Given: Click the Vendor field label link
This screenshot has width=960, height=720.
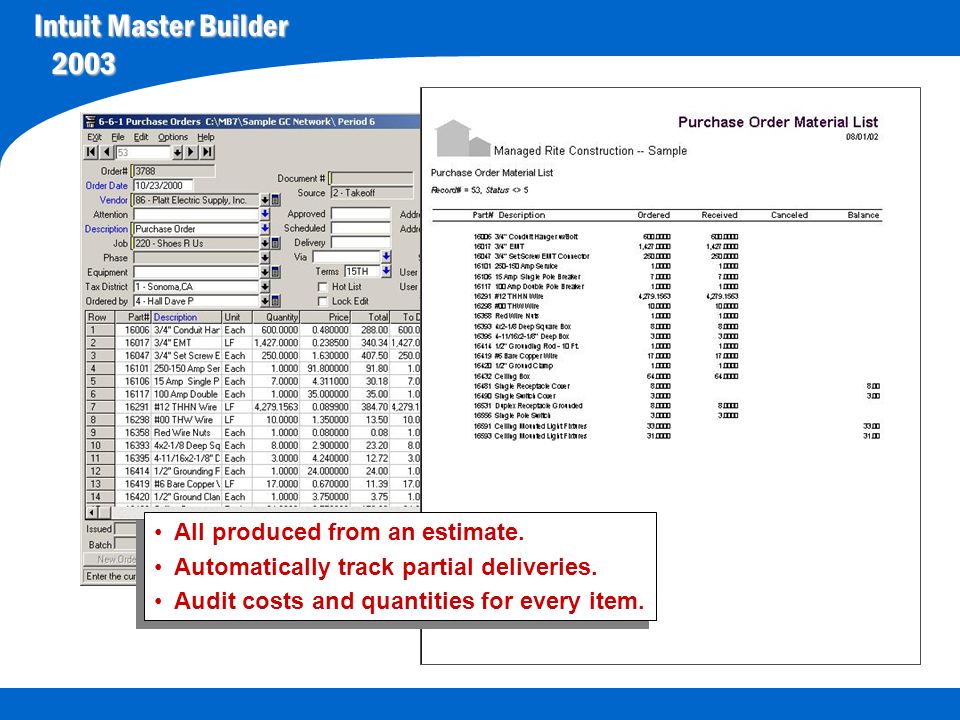Looking at the screenshot, I should [113, 200].
